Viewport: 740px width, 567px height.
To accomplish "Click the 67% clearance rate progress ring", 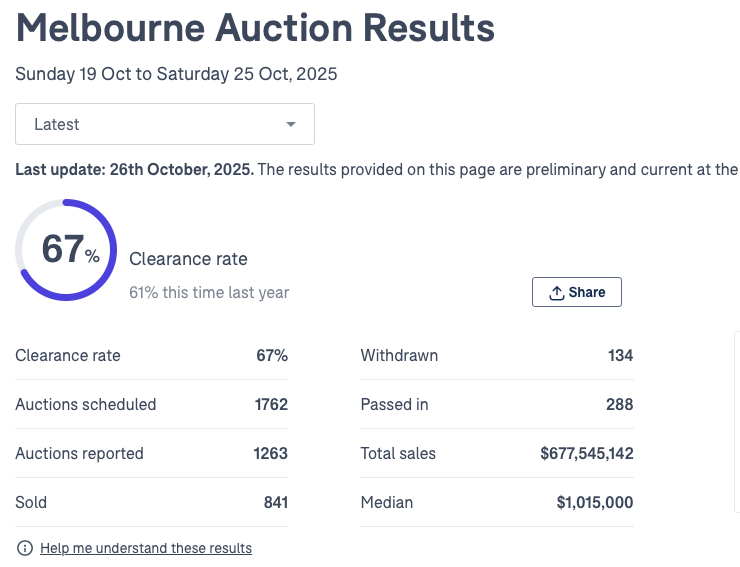I will (x=67, y=250).
